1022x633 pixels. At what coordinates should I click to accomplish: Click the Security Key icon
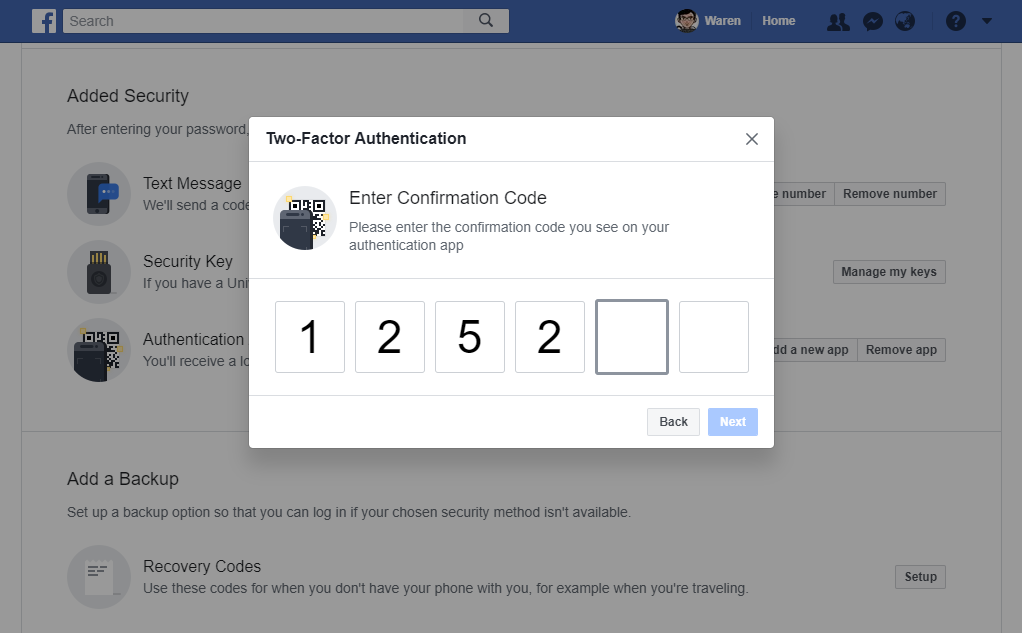click(x=99, y=271)
